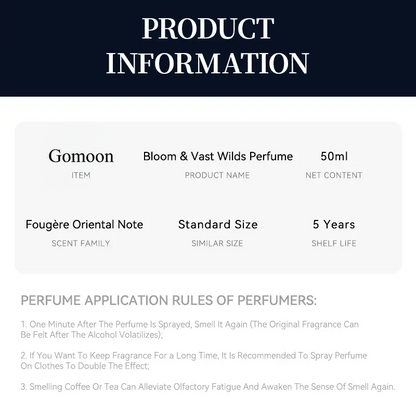Click the PRODUCT INFORMATION header title
The height and width of the screenshot is (416, 416).
[x=207, y=46]
